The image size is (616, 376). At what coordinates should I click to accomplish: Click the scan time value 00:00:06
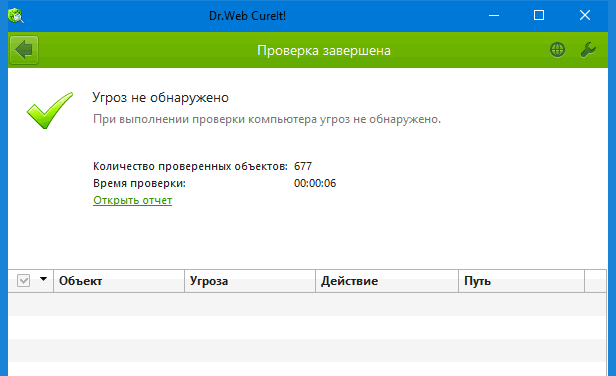315,183
